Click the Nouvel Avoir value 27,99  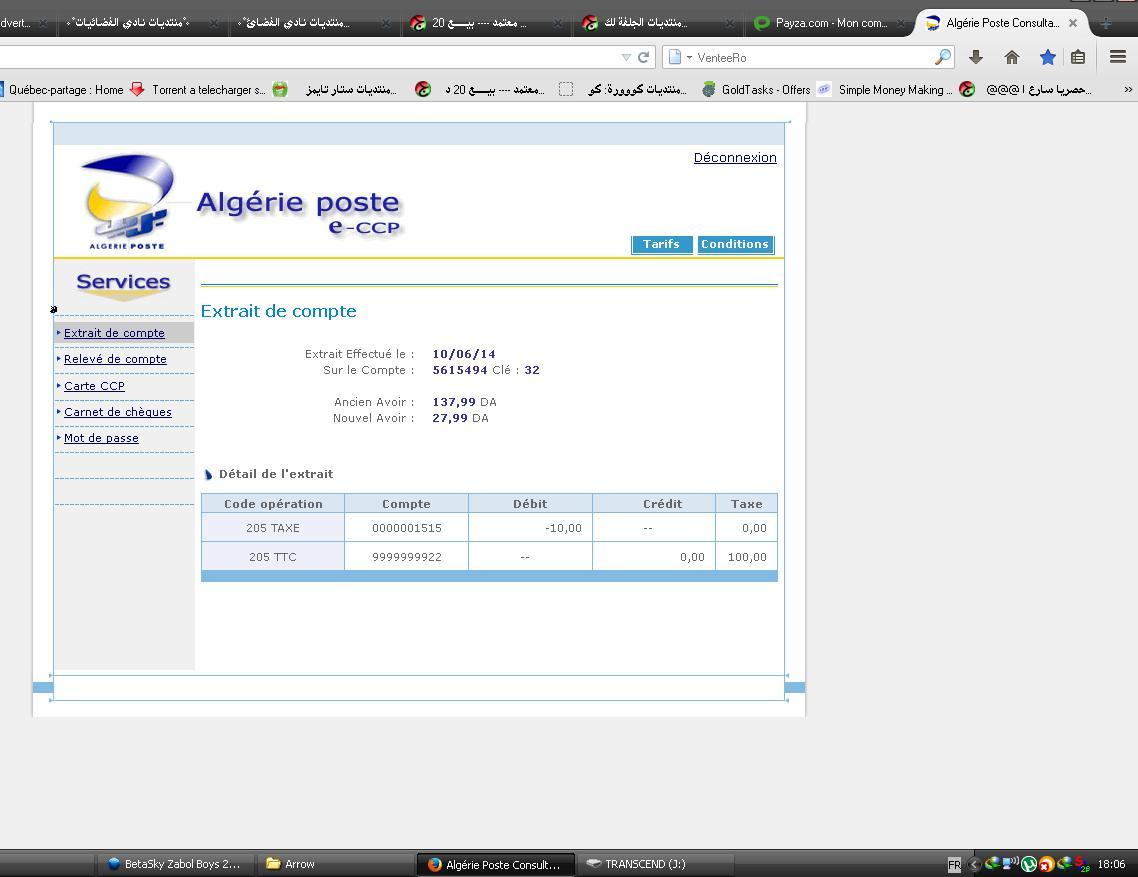point(450,418)
